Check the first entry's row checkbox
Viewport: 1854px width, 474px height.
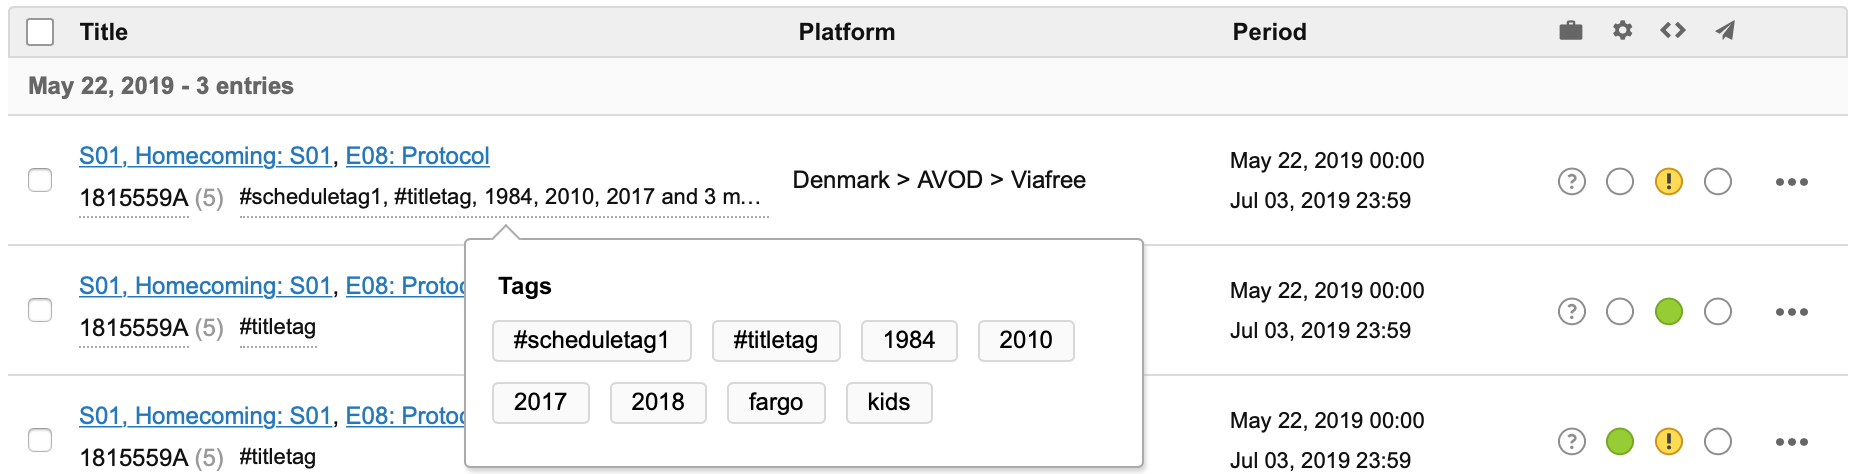point(40,180)
